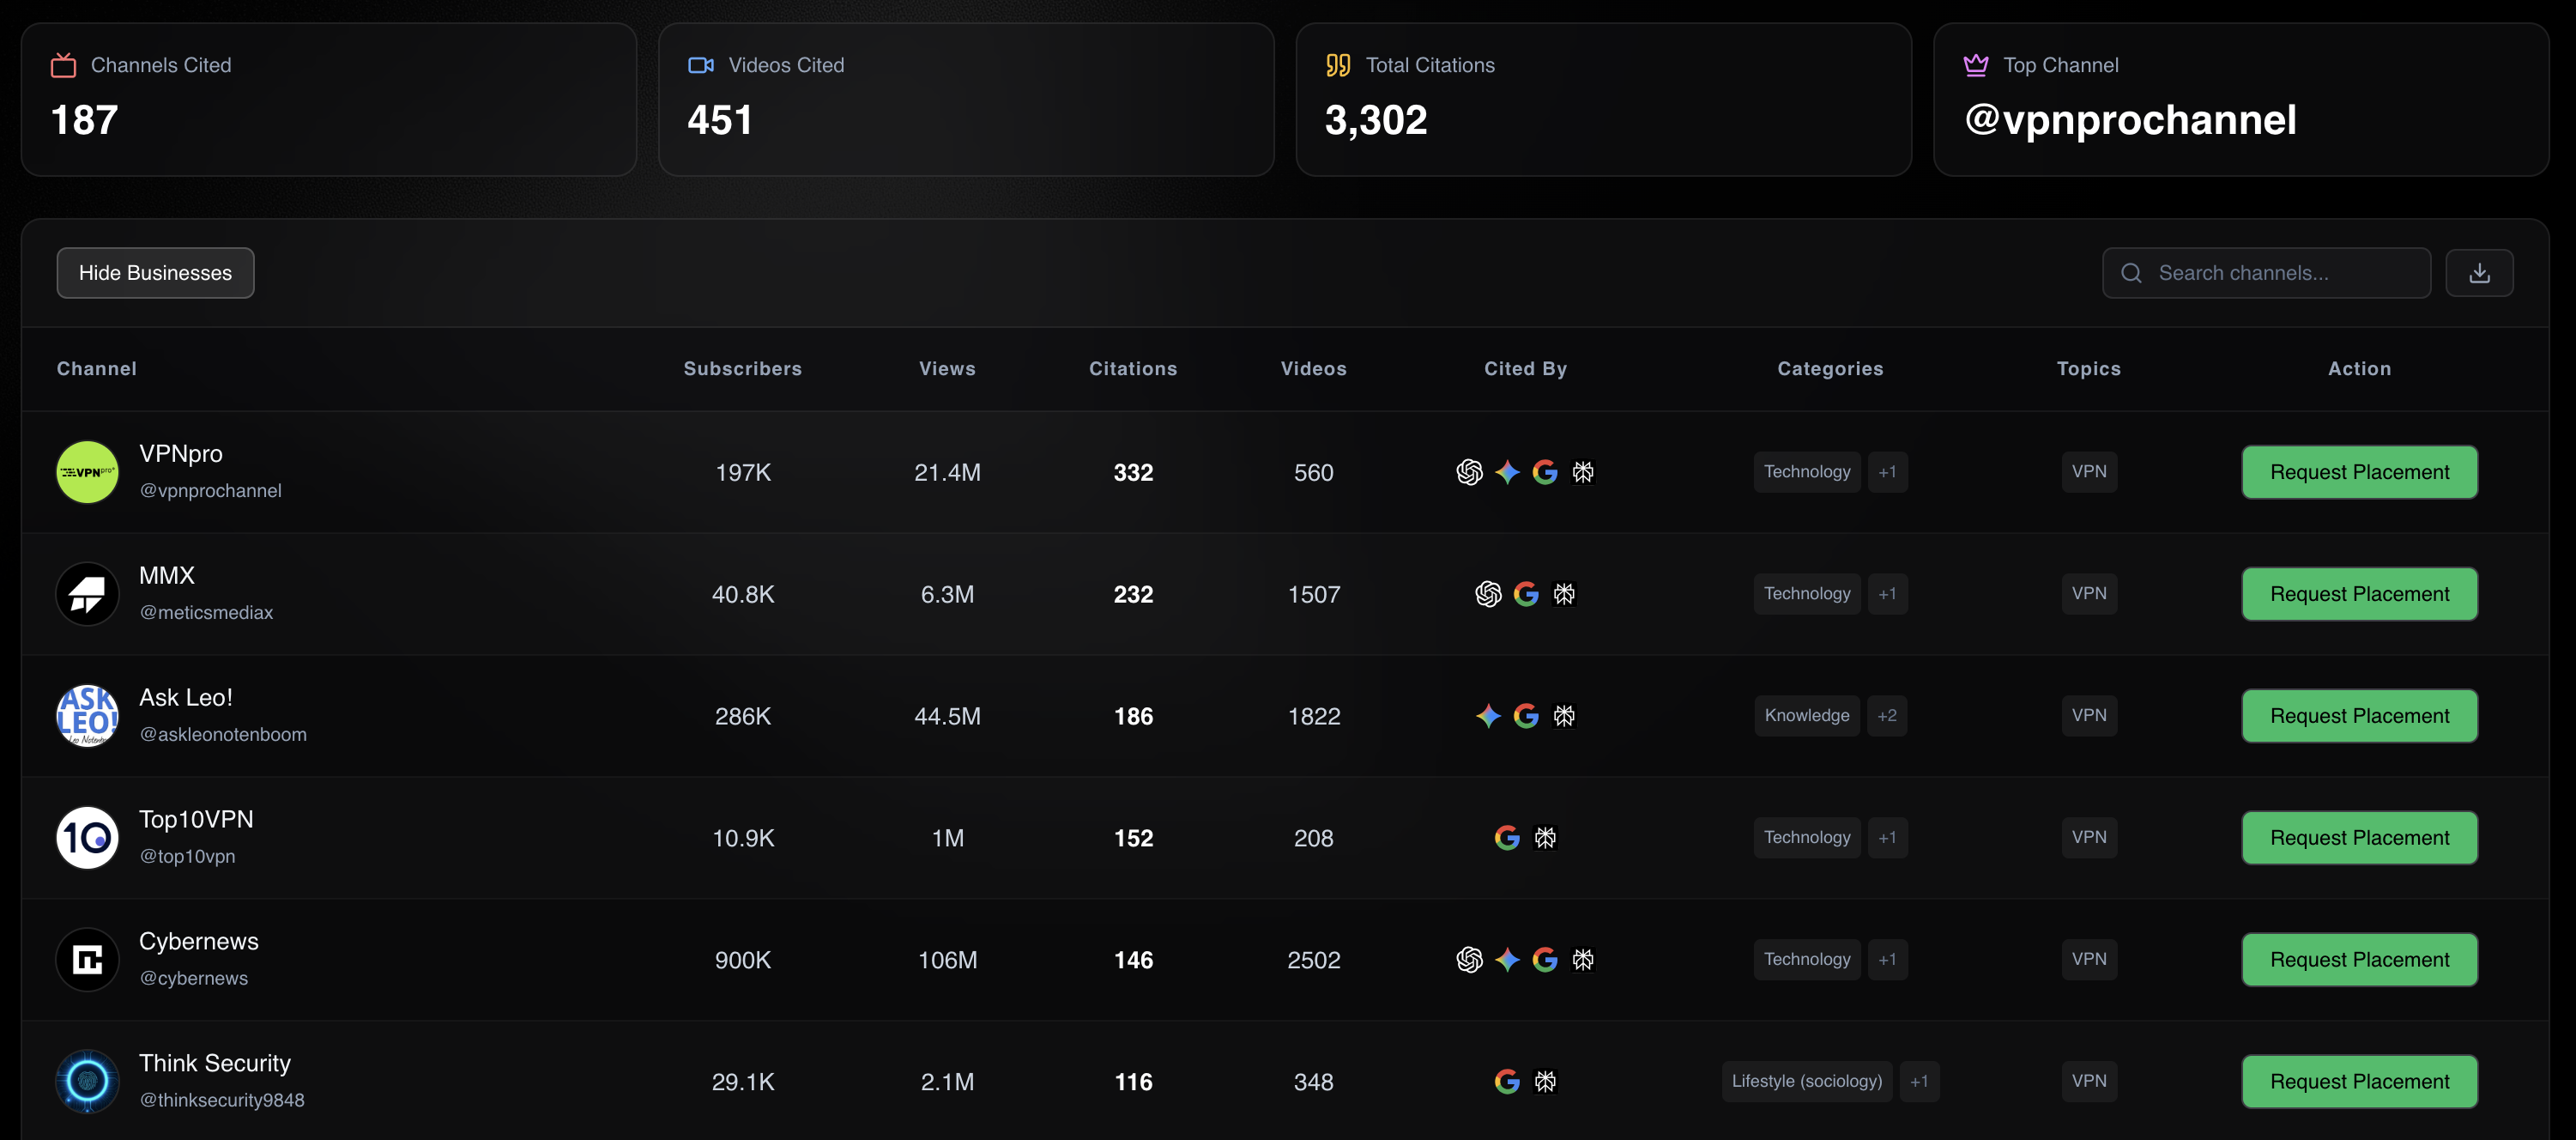Sort by the Videos column header
Viewport: 2576px width, 1140px height.
click(x=1313, y=369)
